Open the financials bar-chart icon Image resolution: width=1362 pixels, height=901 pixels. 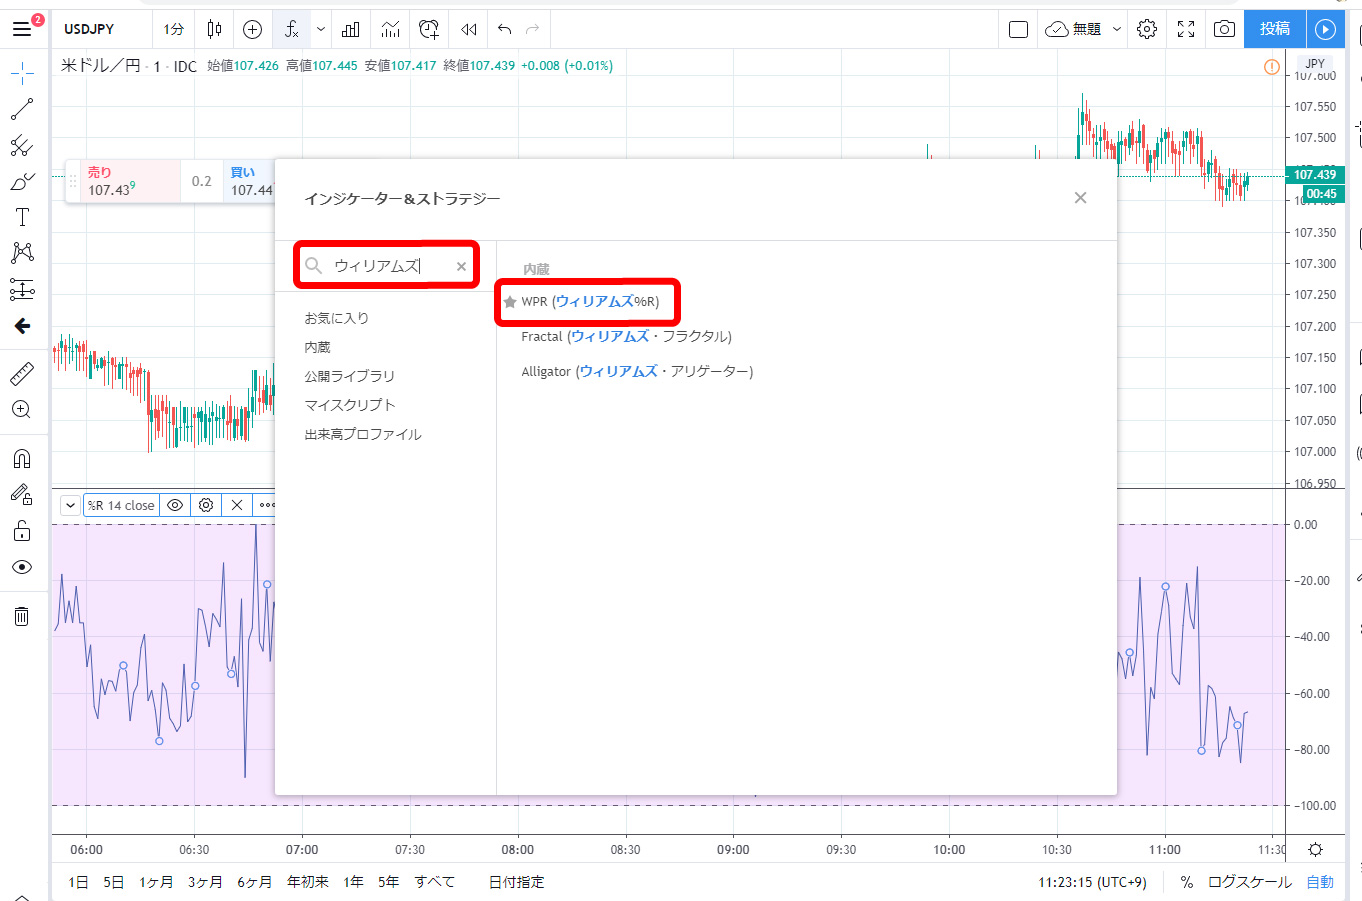pos(350,29)
